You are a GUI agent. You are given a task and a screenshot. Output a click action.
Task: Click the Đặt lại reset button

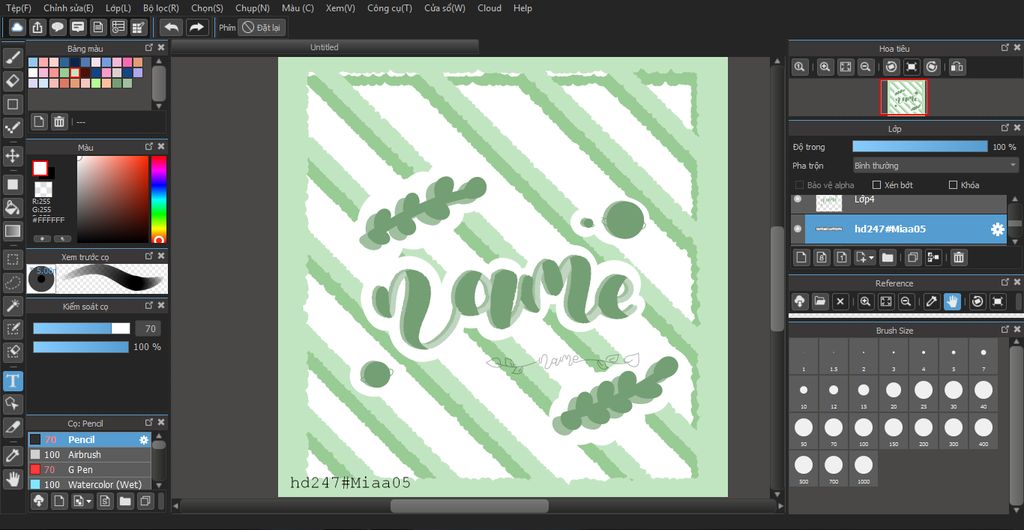[262, 27]
